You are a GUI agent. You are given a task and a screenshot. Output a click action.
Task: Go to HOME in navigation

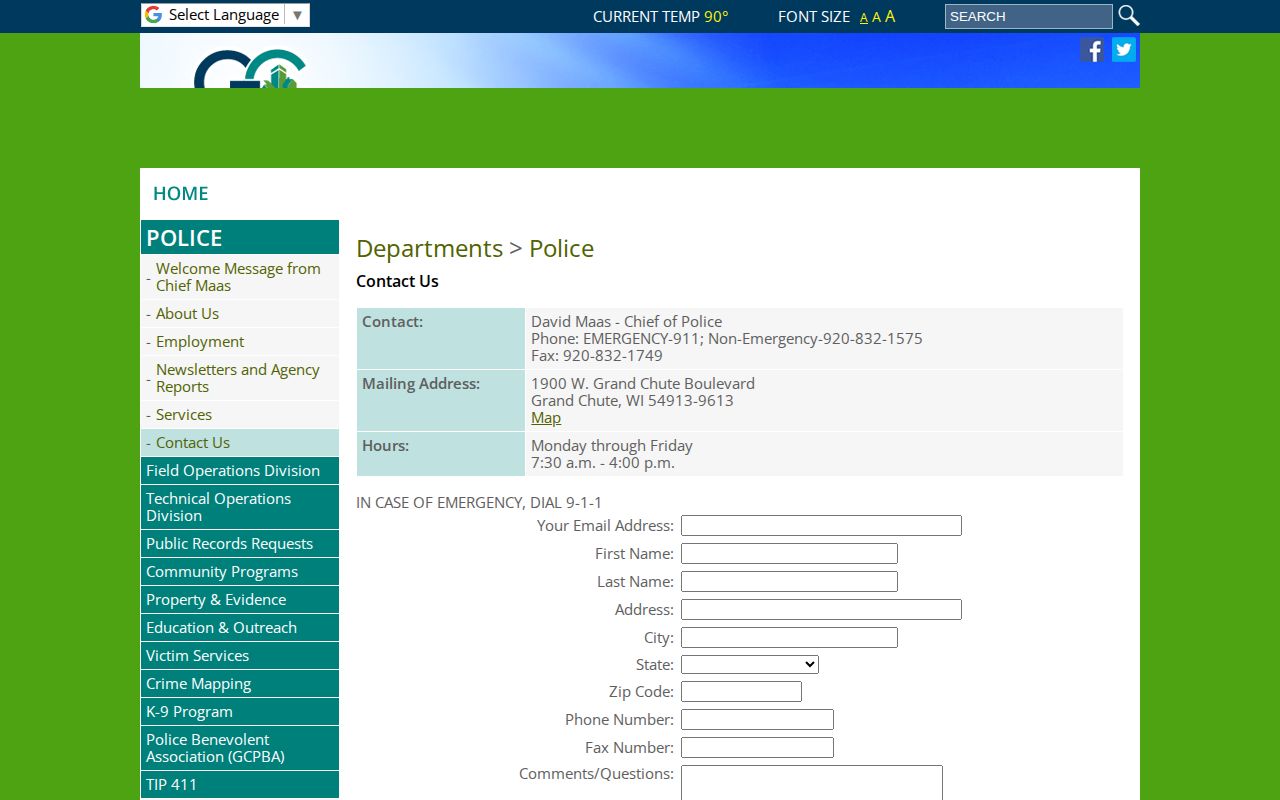click(181, 194)
